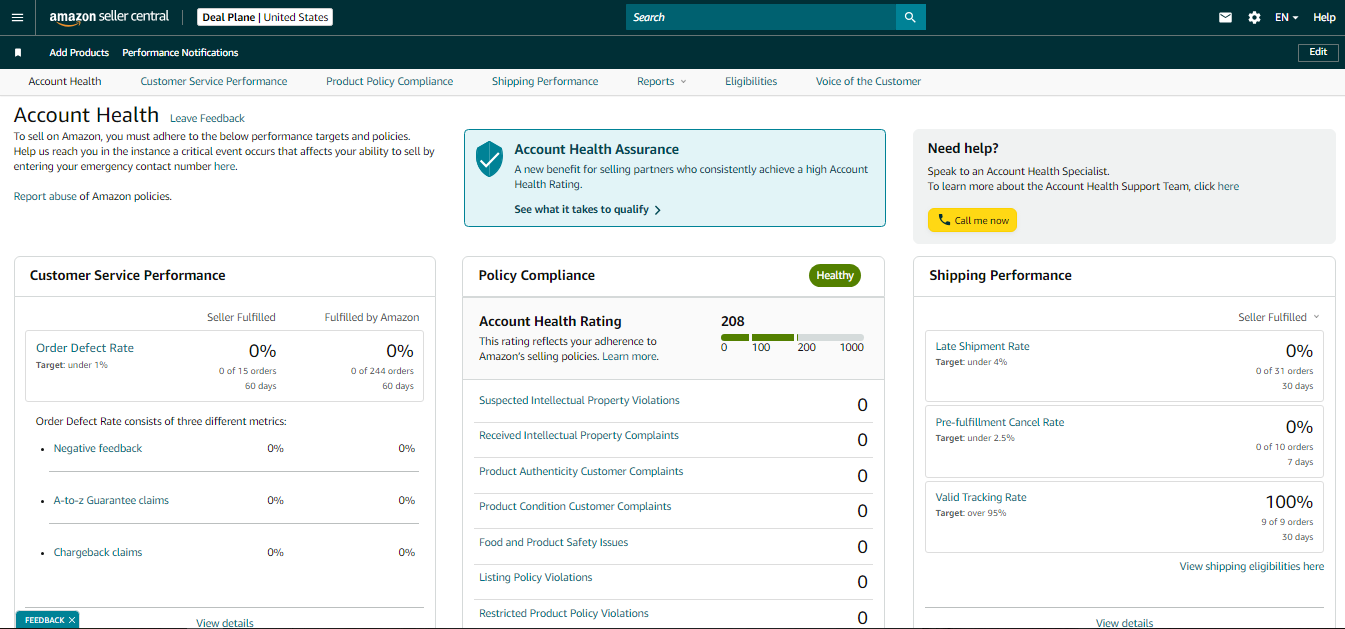Click the Amazon Seller Central logo
1345x629 pixels.
click(110, 17)
